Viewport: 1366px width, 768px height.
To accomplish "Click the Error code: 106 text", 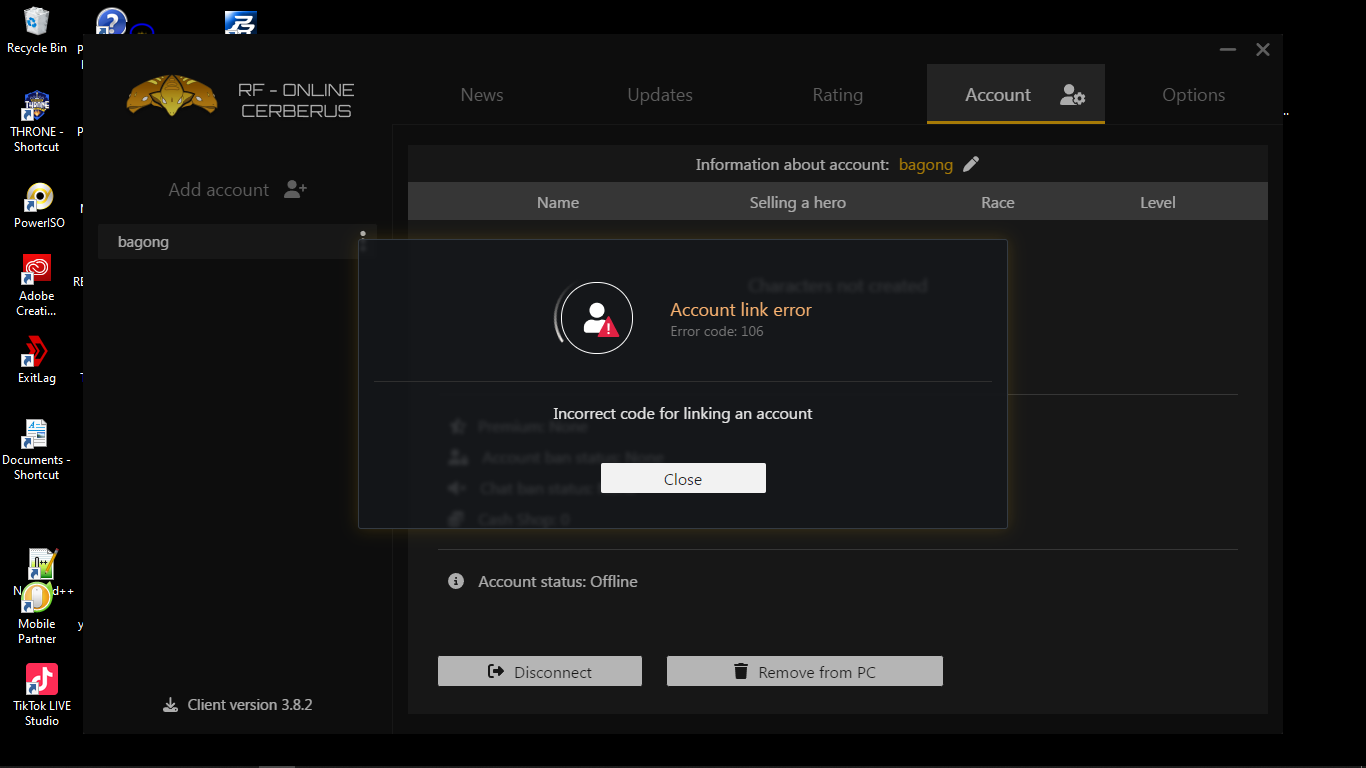I will pos(717,331).
